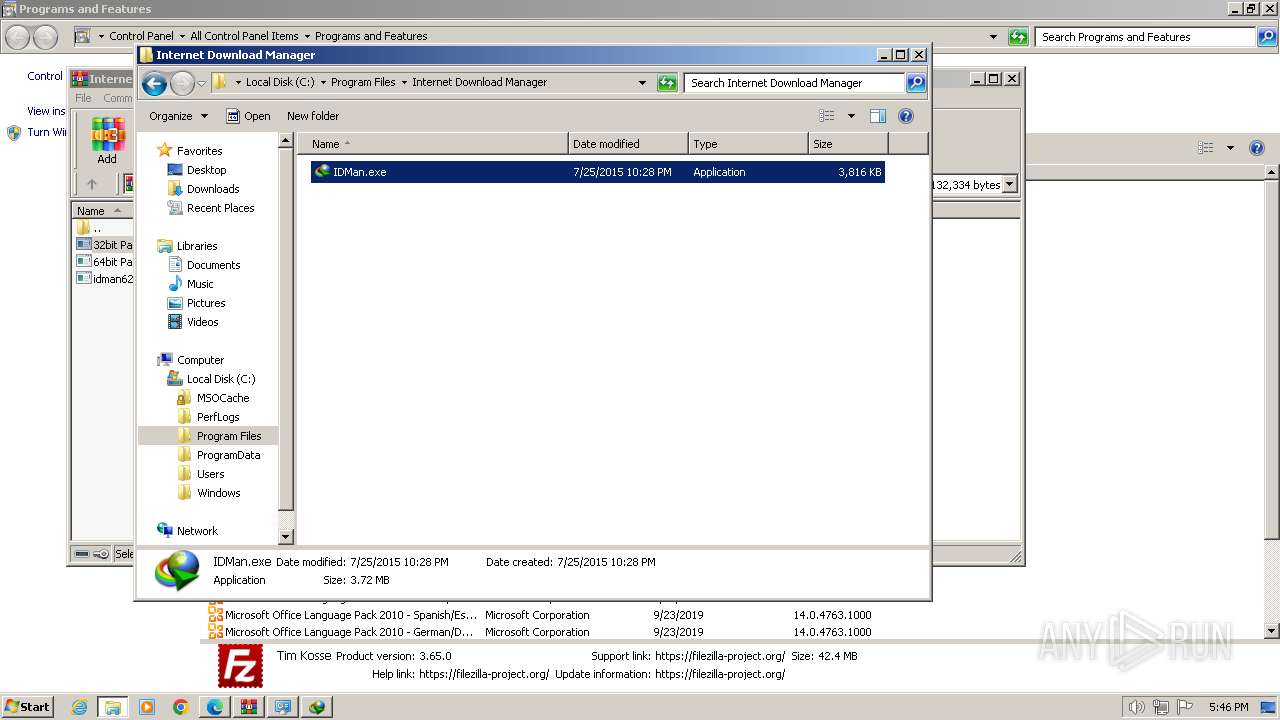
Task: Click help icon in Programs and Features window
Action: (1257, 147)
